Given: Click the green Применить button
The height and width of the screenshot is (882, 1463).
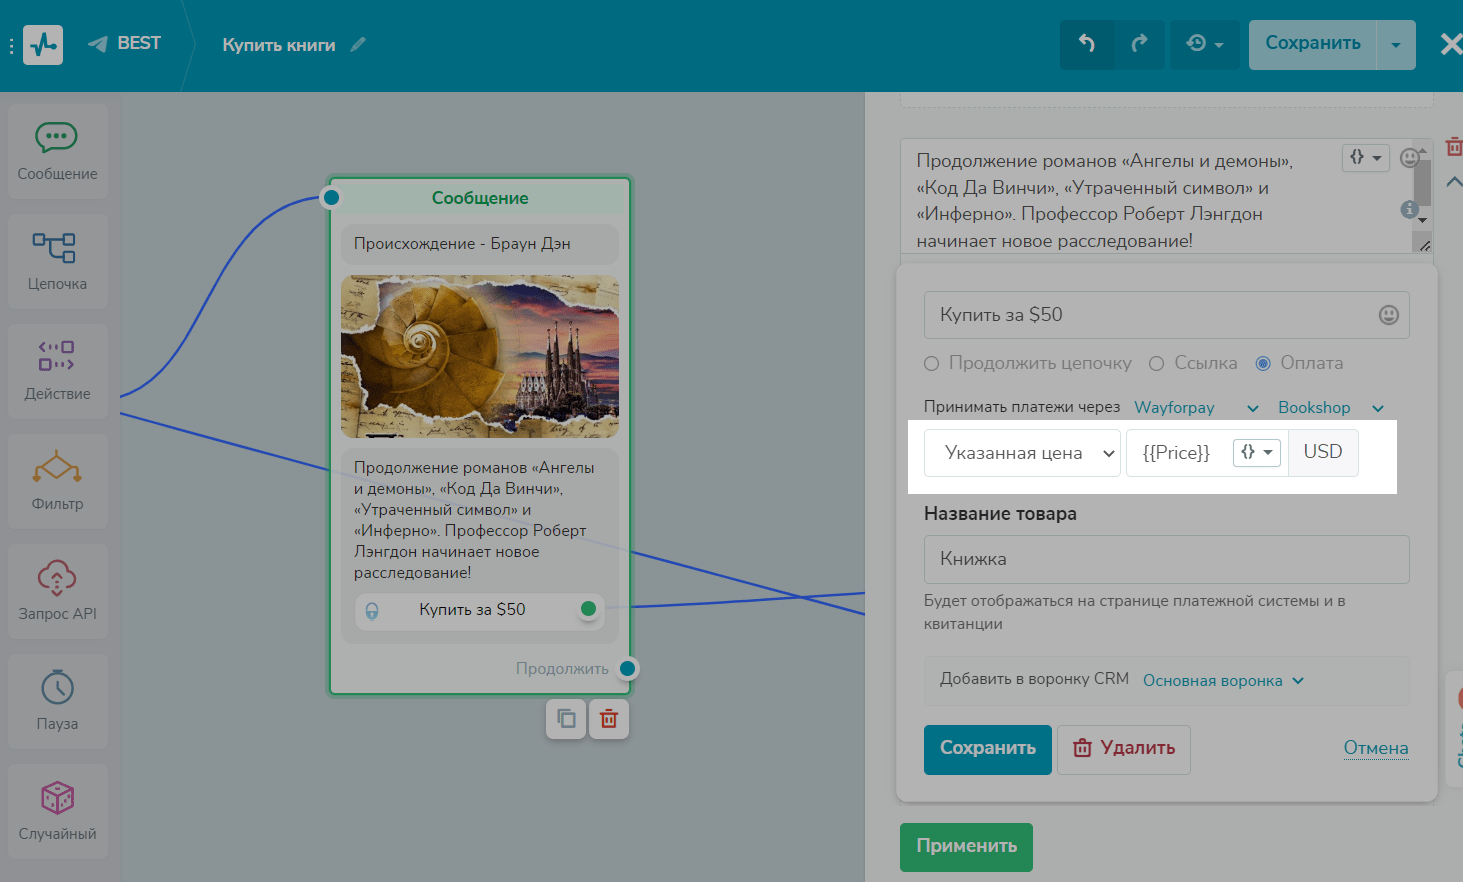Looking at the screenshot, I should [966, 846].
